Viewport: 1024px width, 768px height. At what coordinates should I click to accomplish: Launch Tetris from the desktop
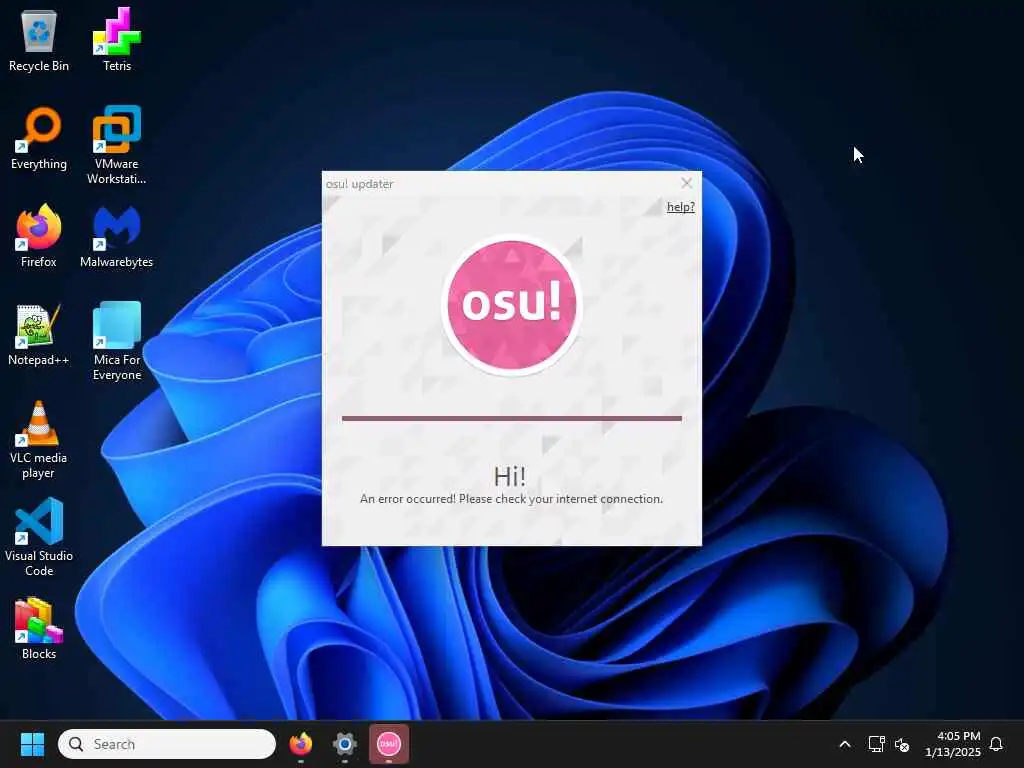point(117,39)
